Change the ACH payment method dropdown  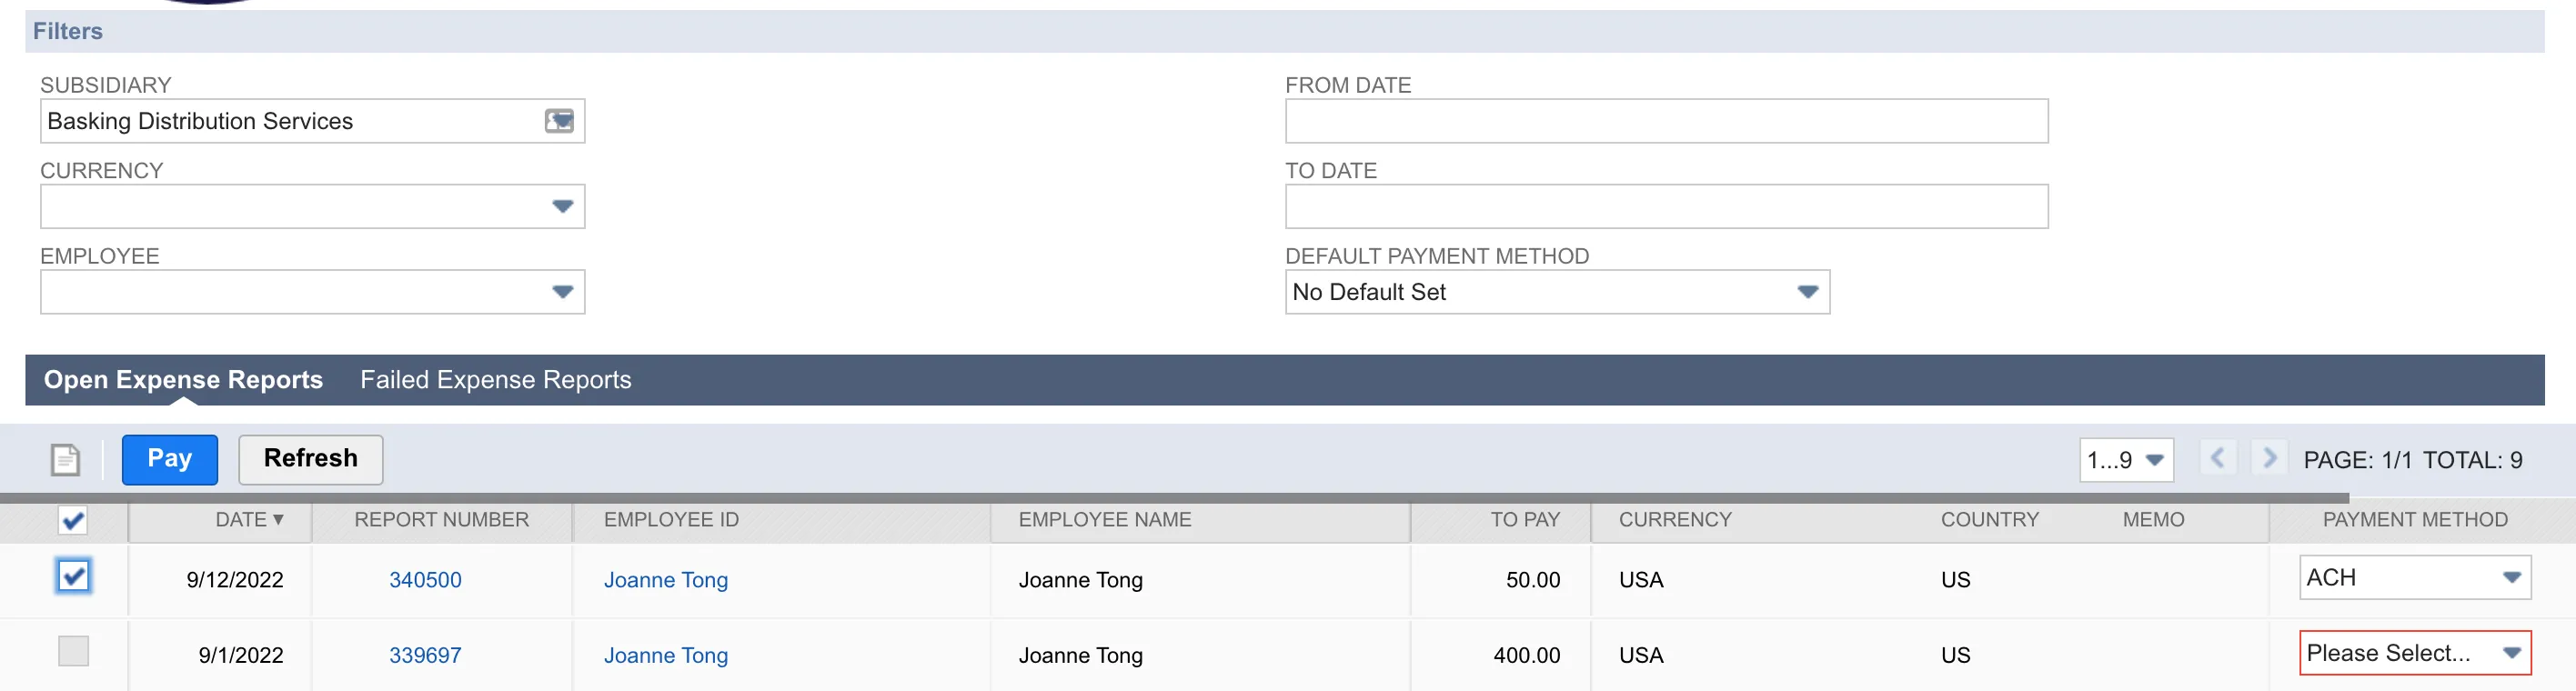click(x=2415, y=578)
